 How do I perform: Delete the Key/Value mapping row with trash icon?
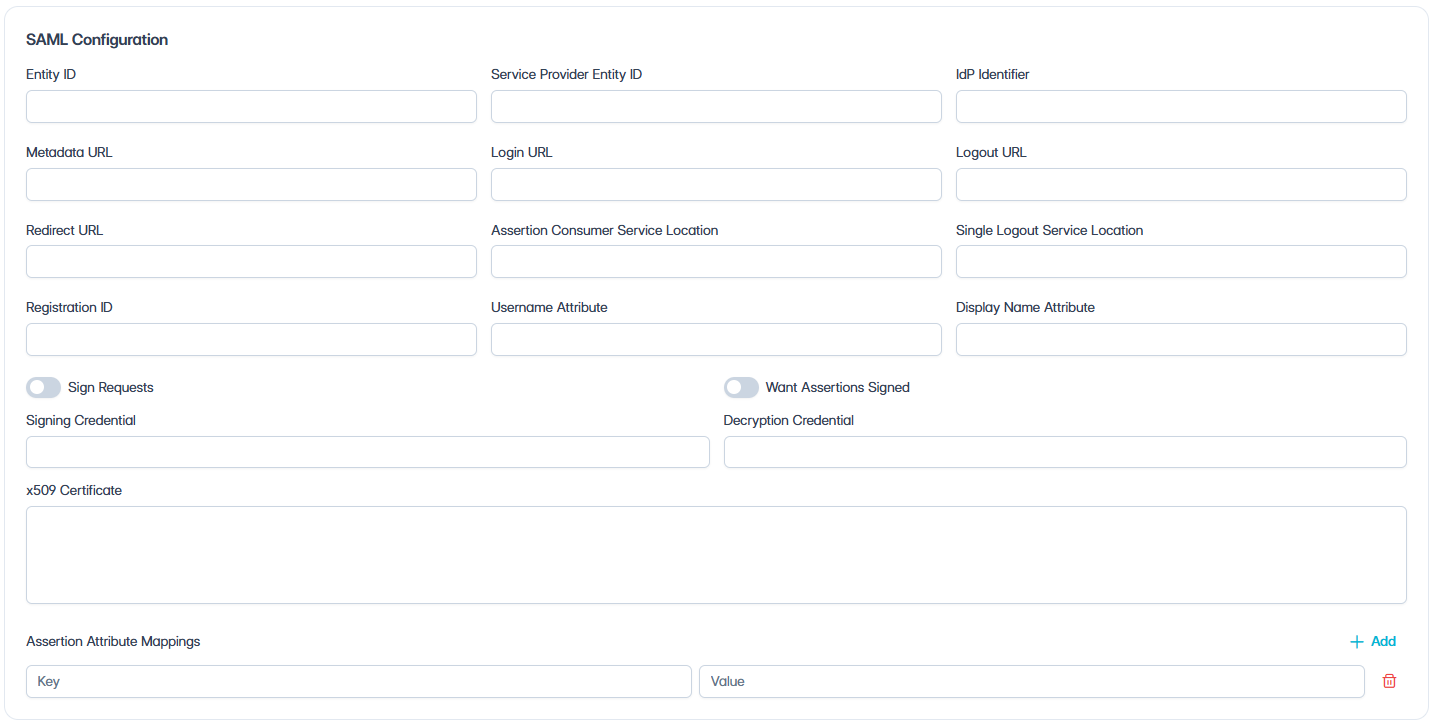click(x=1389, y=681)
